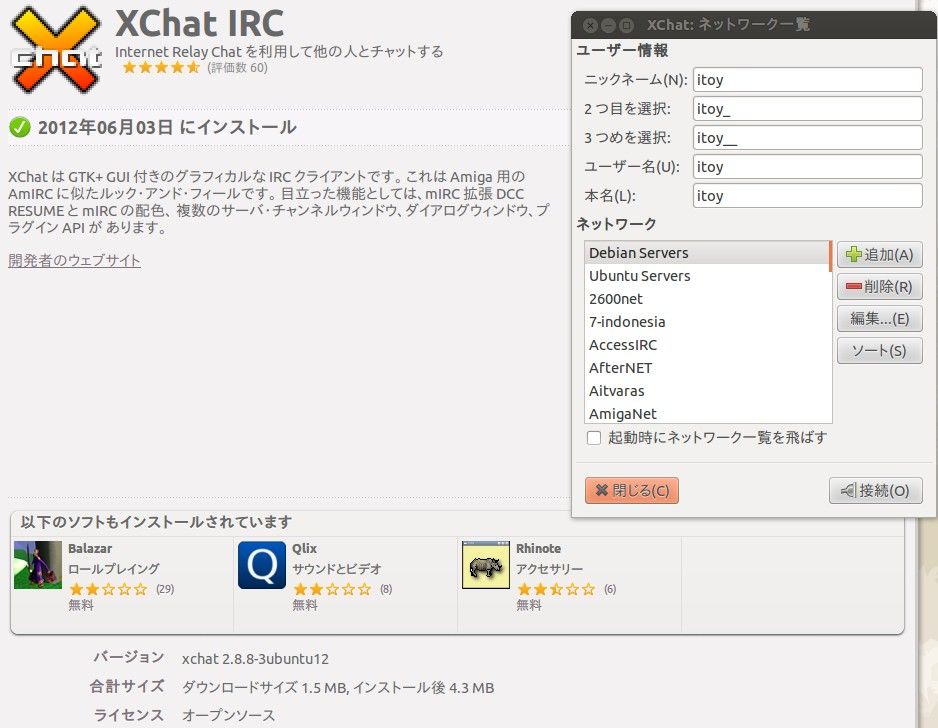
Task: Click the 閉じる(C) close button
Action: (632, 491)
